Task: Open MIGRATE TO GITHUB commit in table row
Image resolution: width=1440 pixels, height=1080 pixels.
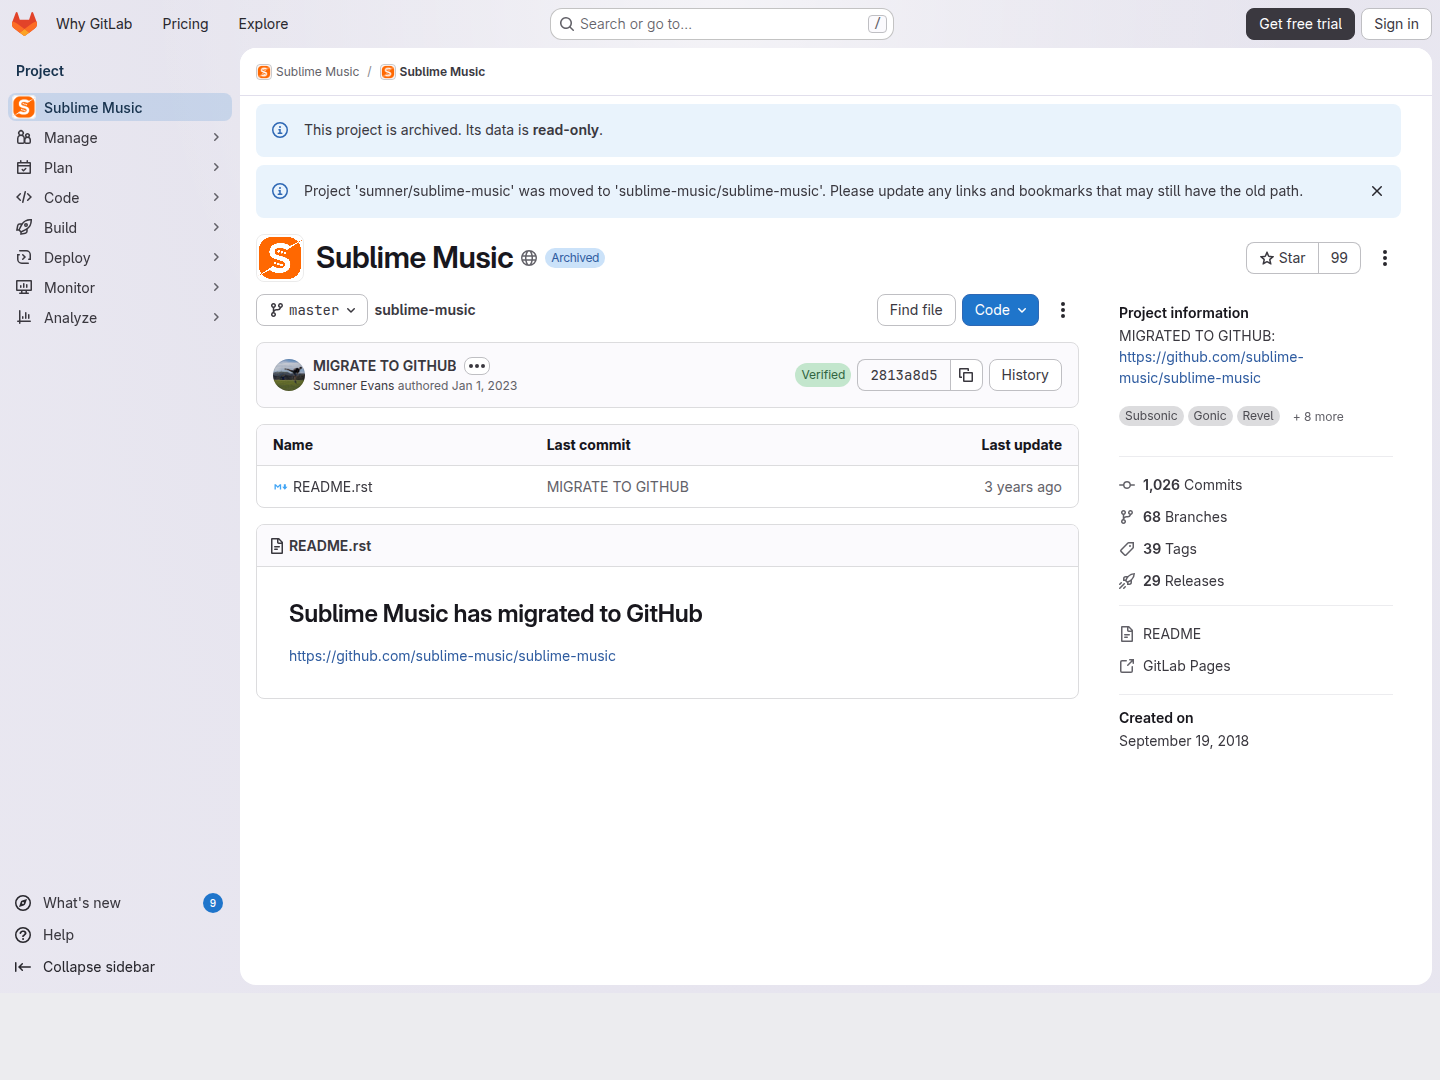Action: tap(617, 487)
